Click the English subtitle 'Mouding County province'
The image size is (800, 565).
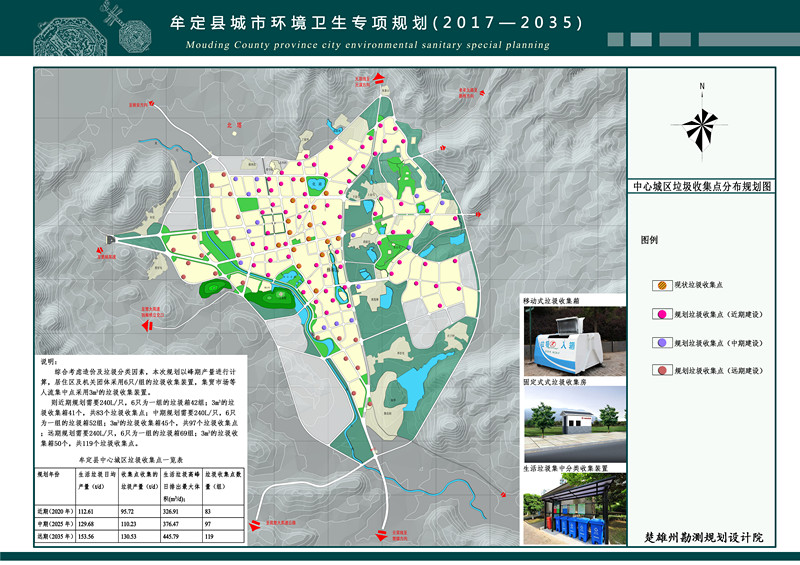coord(367,45)
